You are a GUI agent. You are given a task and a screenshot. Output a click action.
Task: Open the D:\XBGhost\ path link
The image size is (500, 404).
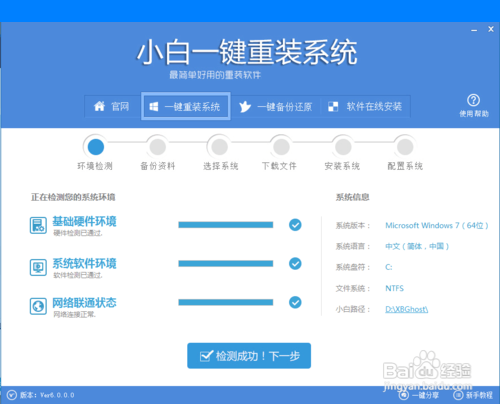click(x=407, y=309)
